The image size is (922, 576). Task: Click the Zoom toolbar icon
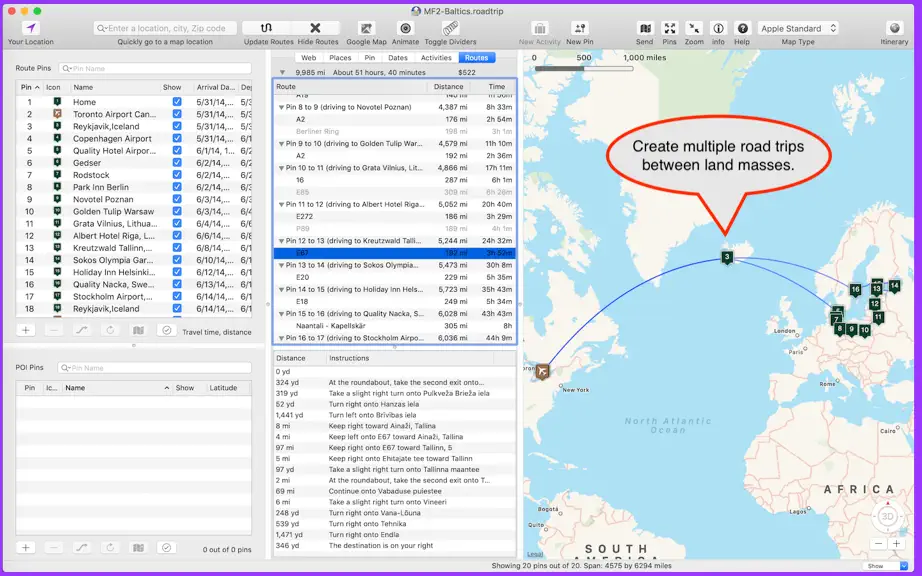point(694,28)
